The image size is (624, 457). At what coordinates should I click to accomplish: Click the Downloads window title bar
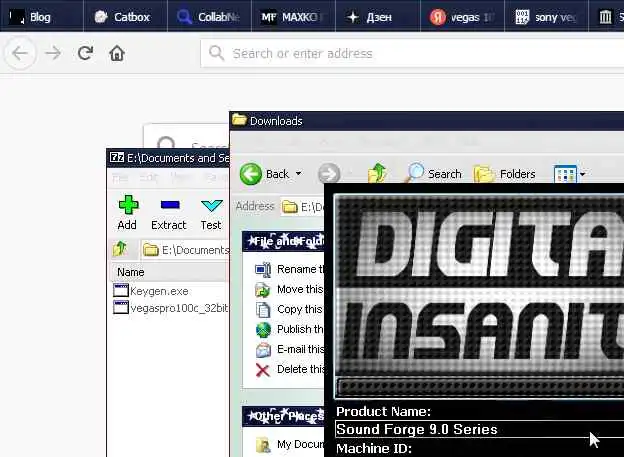[x=427, y=121]
